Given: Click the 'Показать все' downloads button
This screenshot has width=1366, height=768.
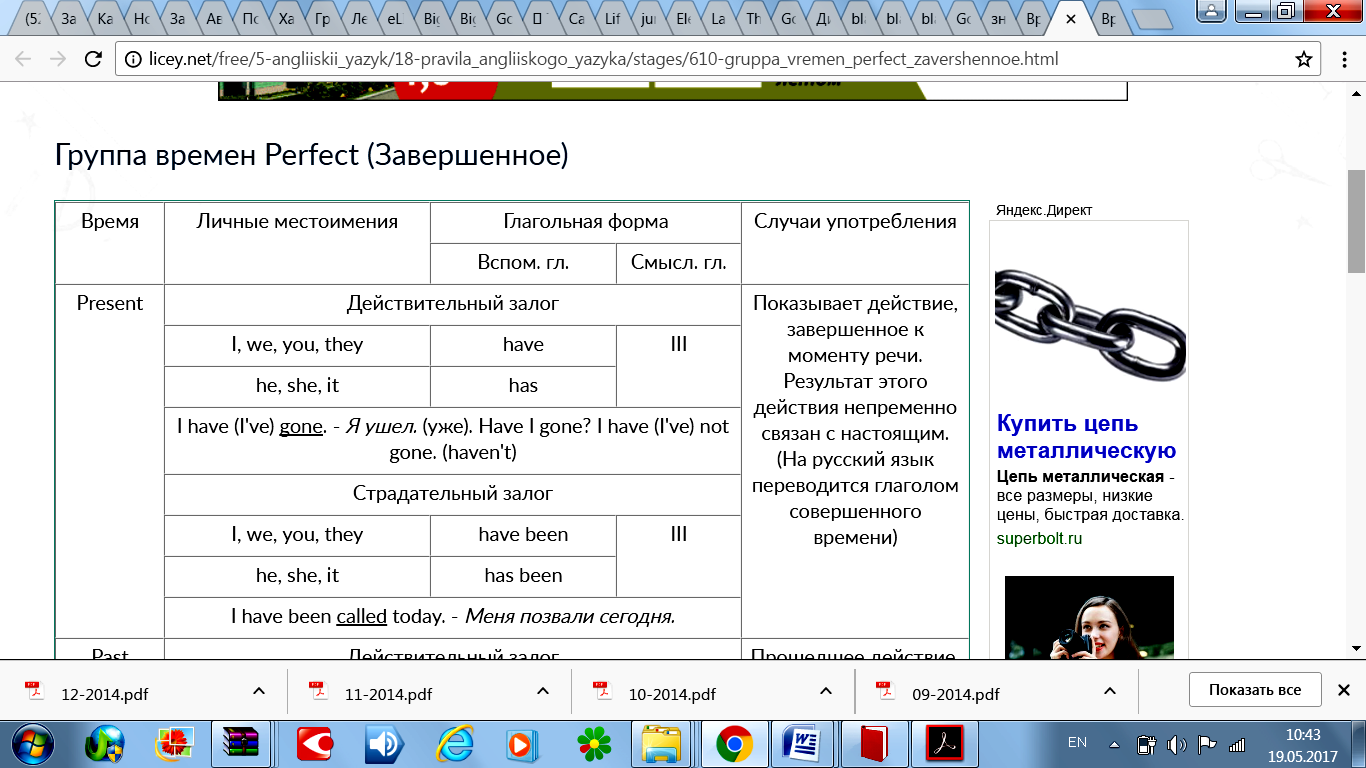Looking at the screenshot, I should coord(1254,690).
